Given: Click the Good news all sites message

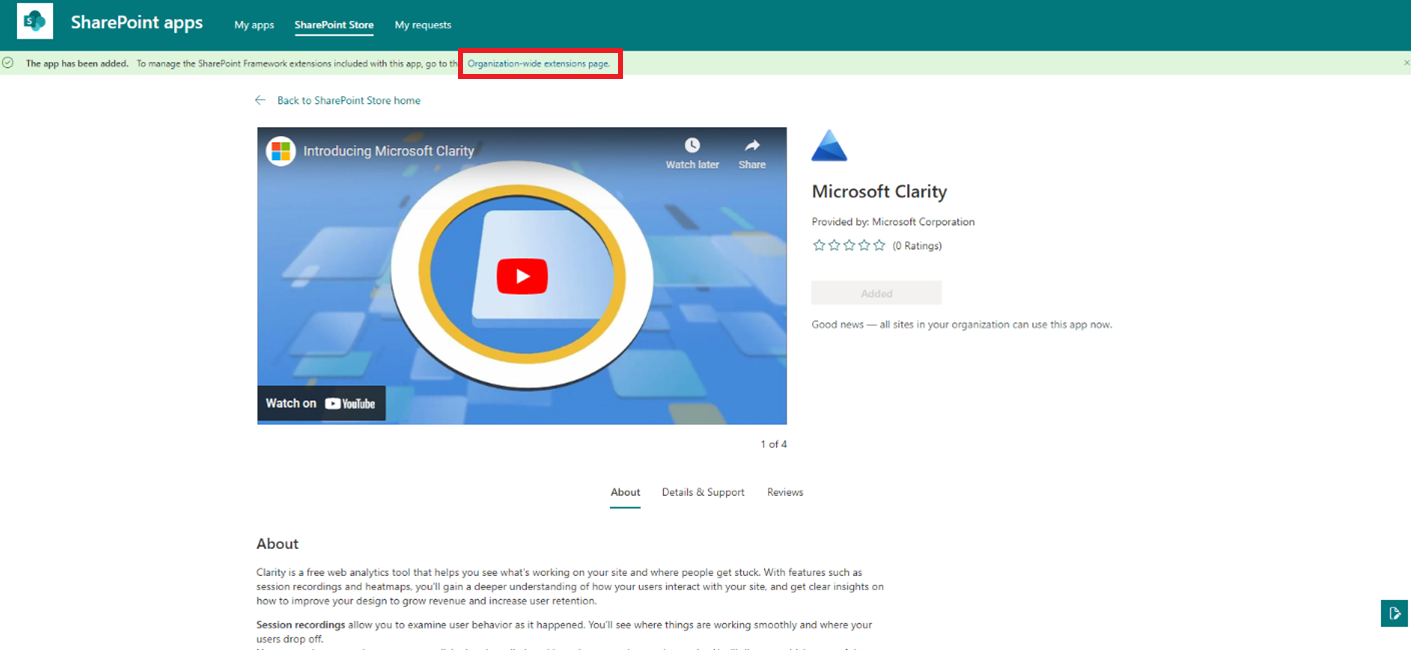Looking at the screenshot, I should pos(961,324).
